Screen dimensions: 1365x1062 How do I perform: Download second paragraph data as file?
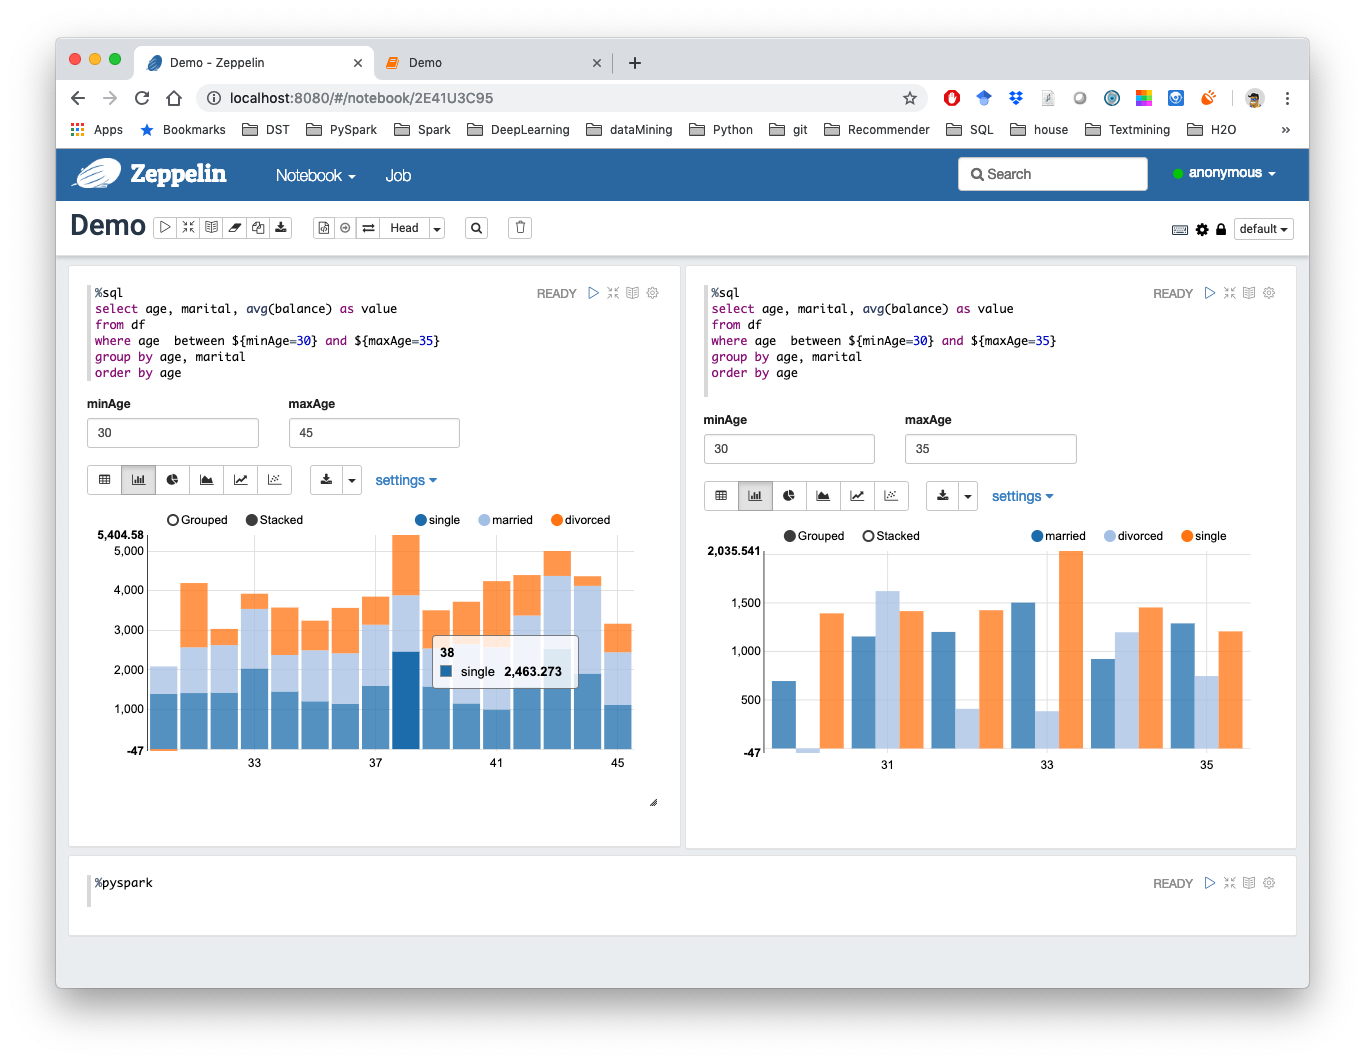coord(942,496)
